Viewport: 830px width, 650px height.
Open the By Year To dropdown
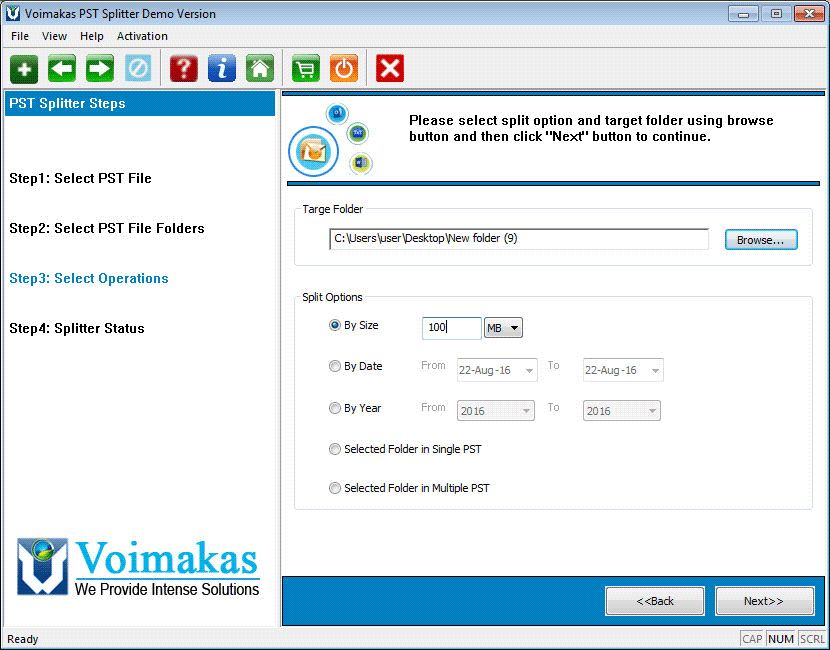(x=621, y=411)
